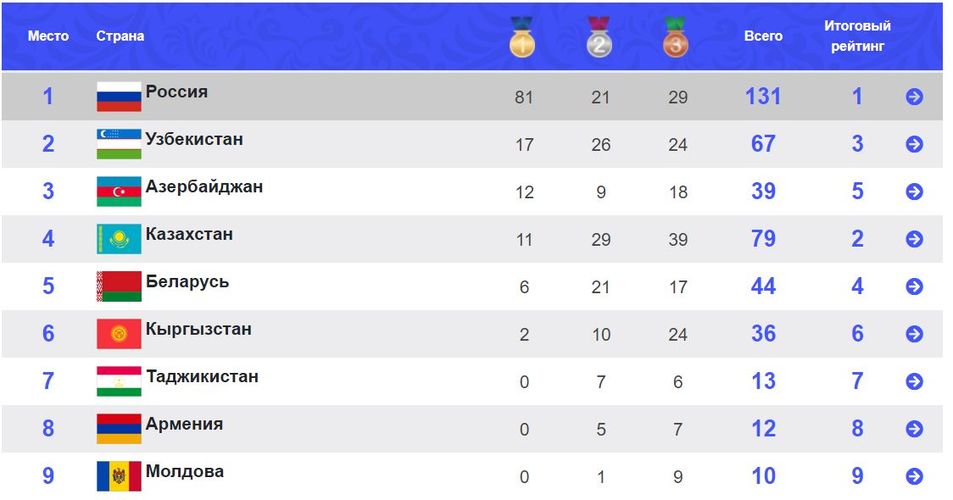The width and height of the screenshot is (953, 500).
Task: Sort by the Всего column header
Action: coord(763,36)
